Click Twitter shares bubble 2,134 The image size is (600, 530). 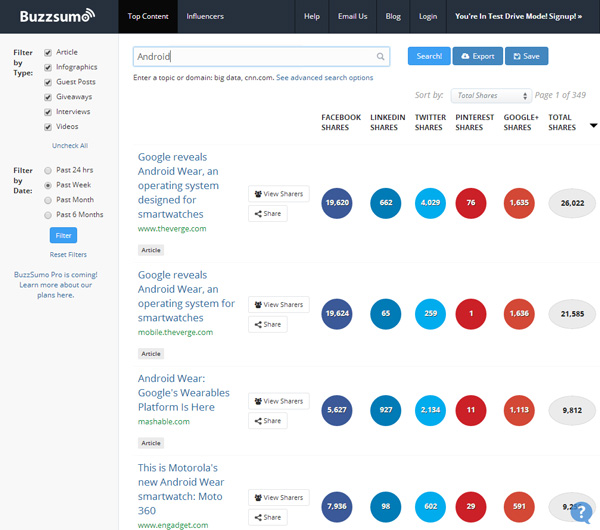pos(430,410)
